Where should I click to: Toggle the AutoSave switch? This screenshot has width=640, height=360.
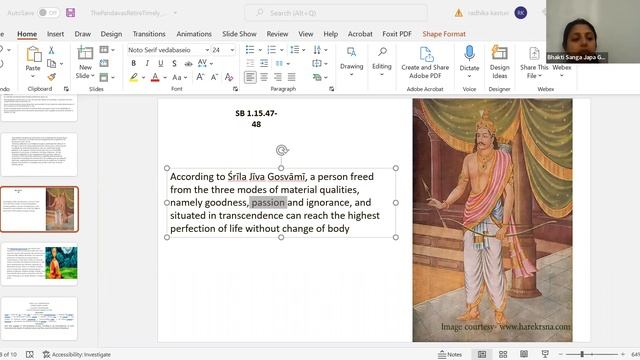[x=48, y=13]
